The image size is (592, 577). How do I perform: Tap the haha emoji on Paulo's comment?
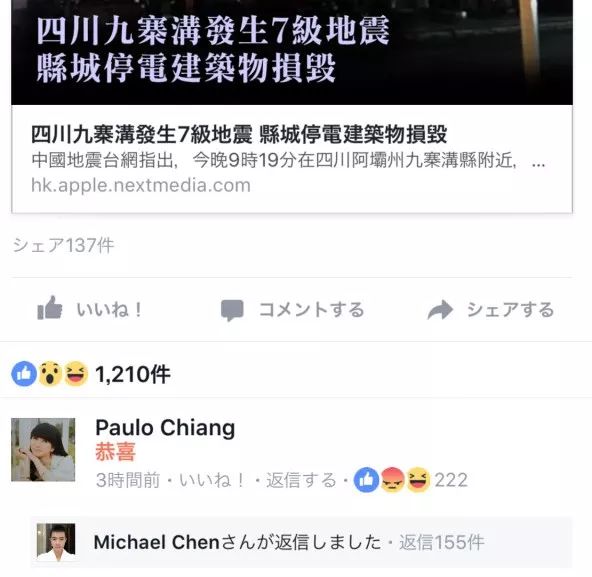418,480
